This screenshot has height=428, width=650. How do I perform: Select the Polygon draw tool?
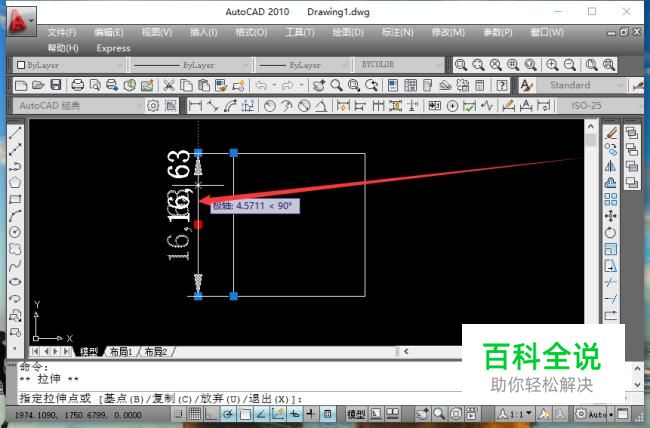15,182
